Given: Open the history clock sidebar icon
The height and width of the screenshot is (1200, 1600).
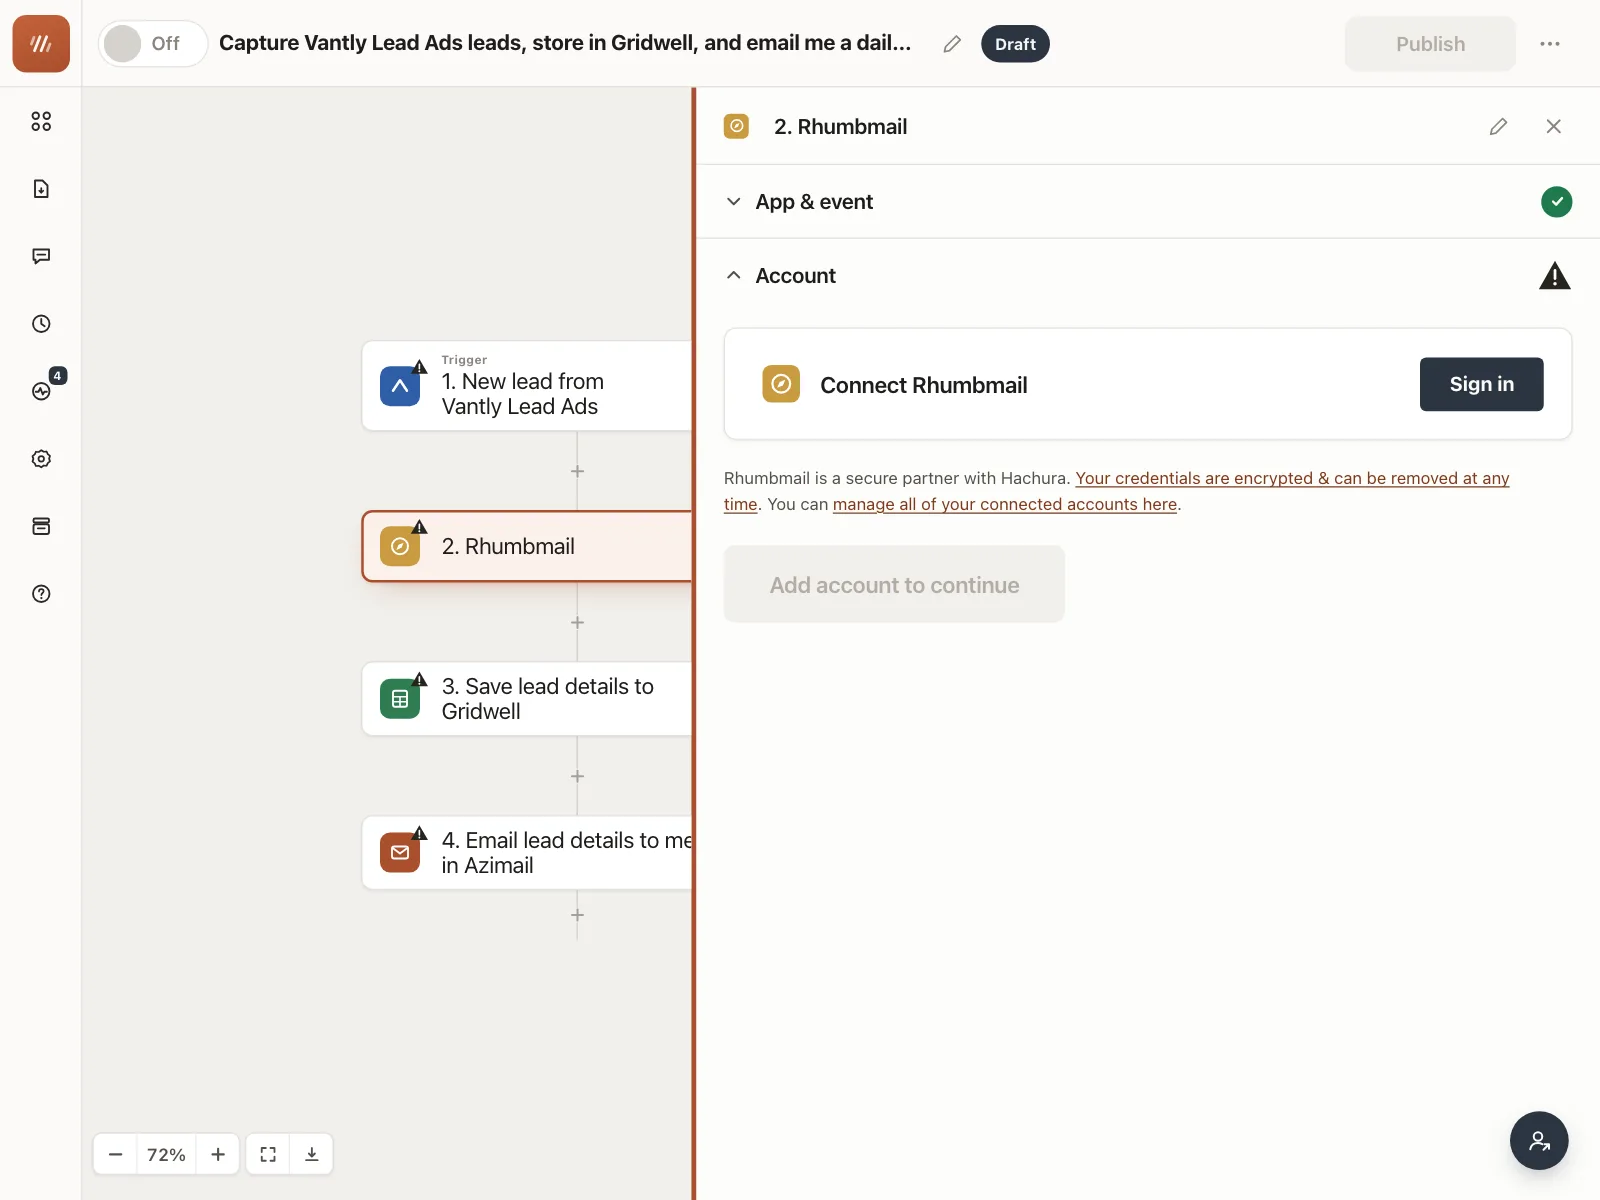Looking at the screenshot, I should [41, 324].
